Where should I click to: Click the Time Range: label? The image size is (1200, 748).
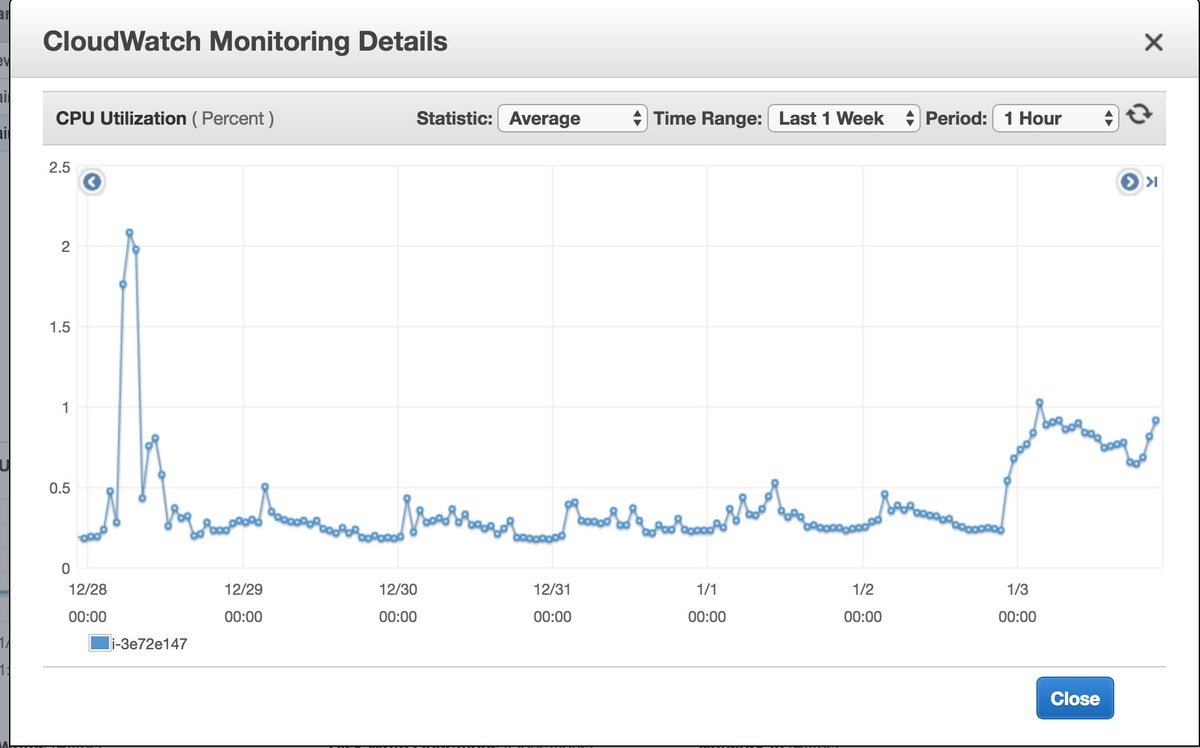(707, 118)
